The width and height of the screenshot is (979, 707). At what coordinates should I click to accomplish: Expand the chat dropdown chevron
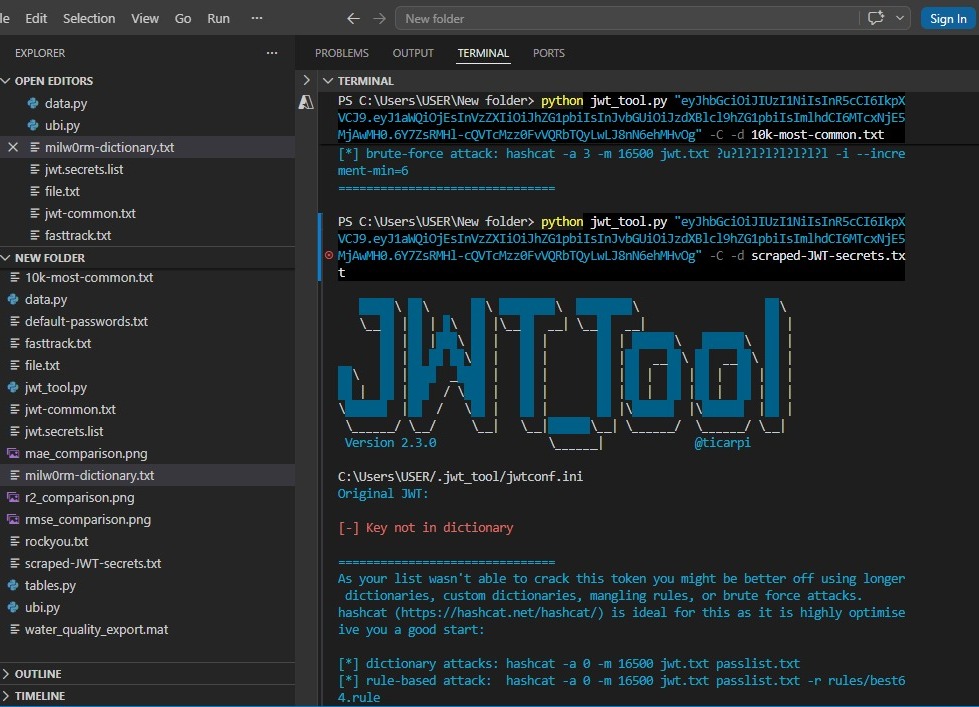pyautogui.click(x=900, y=18)
